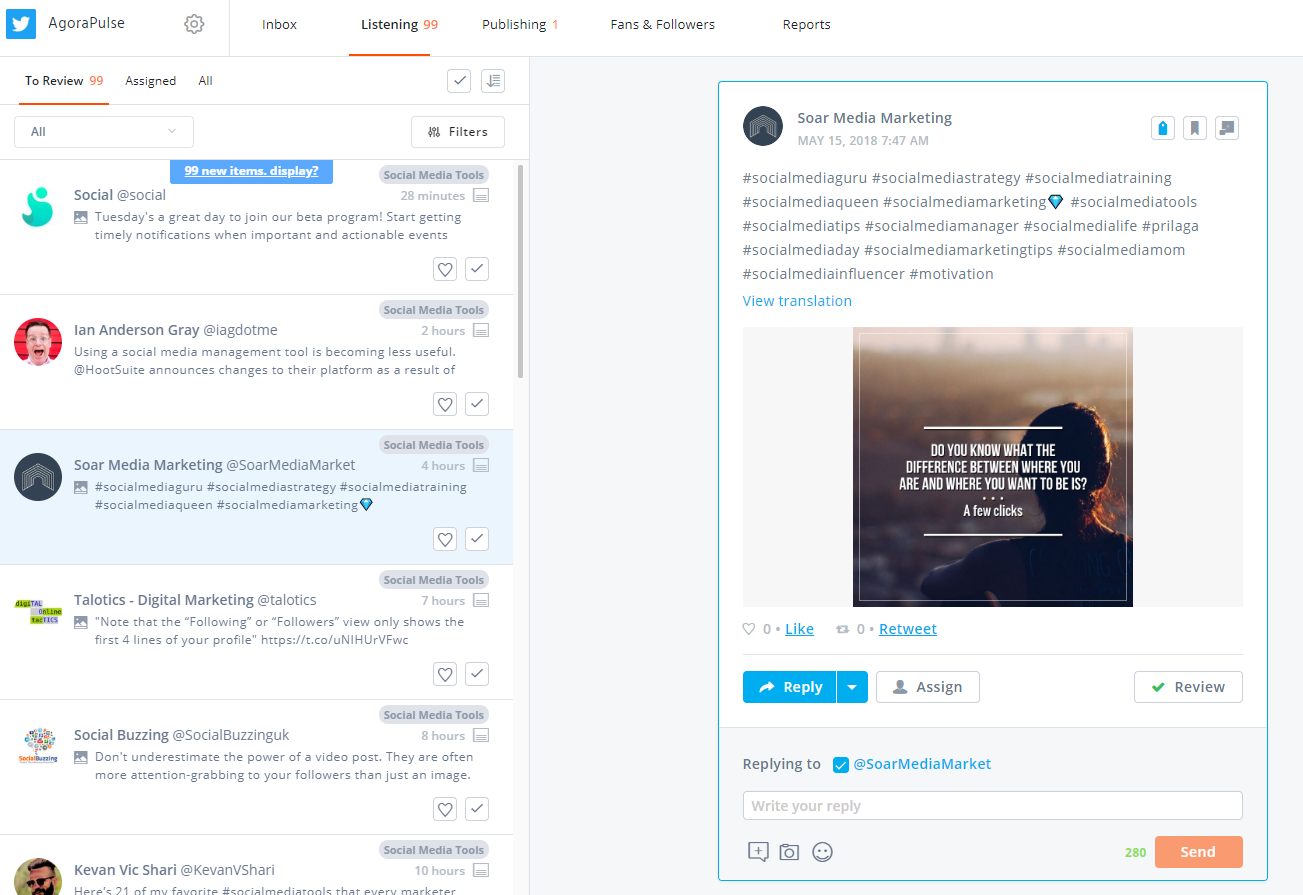
Task: Mark Ian Anderson Gray item as reviewed
Action: [x=477, y=404]
